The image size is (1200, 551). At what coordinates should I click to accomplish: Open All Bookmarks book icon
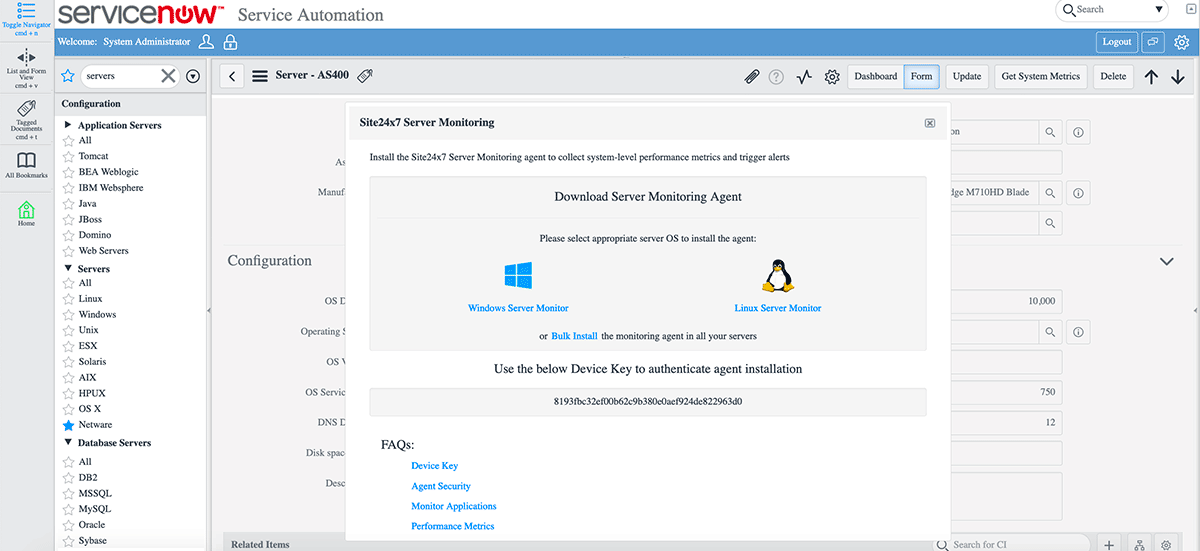click(x=27, y=160)
